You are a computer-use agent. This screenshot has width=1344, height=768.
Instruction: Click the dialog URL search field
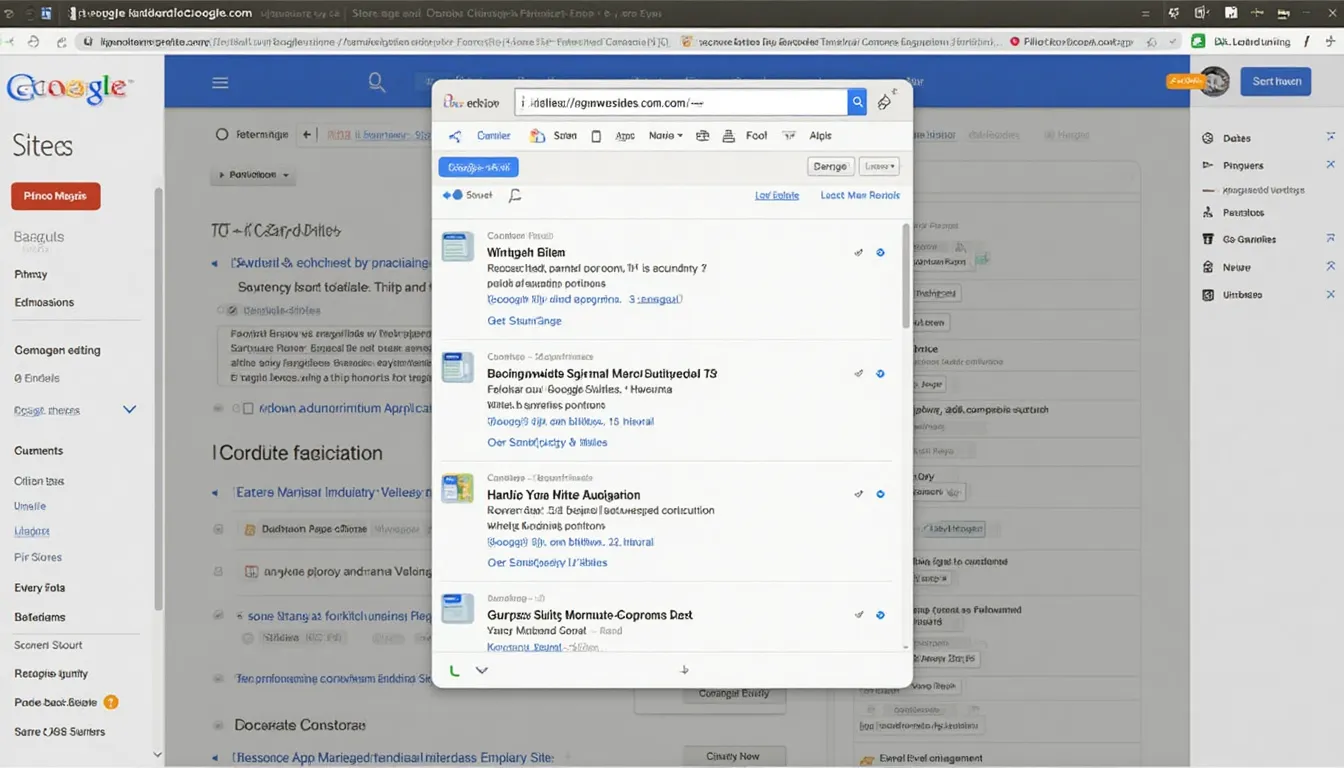pos(682,102)
